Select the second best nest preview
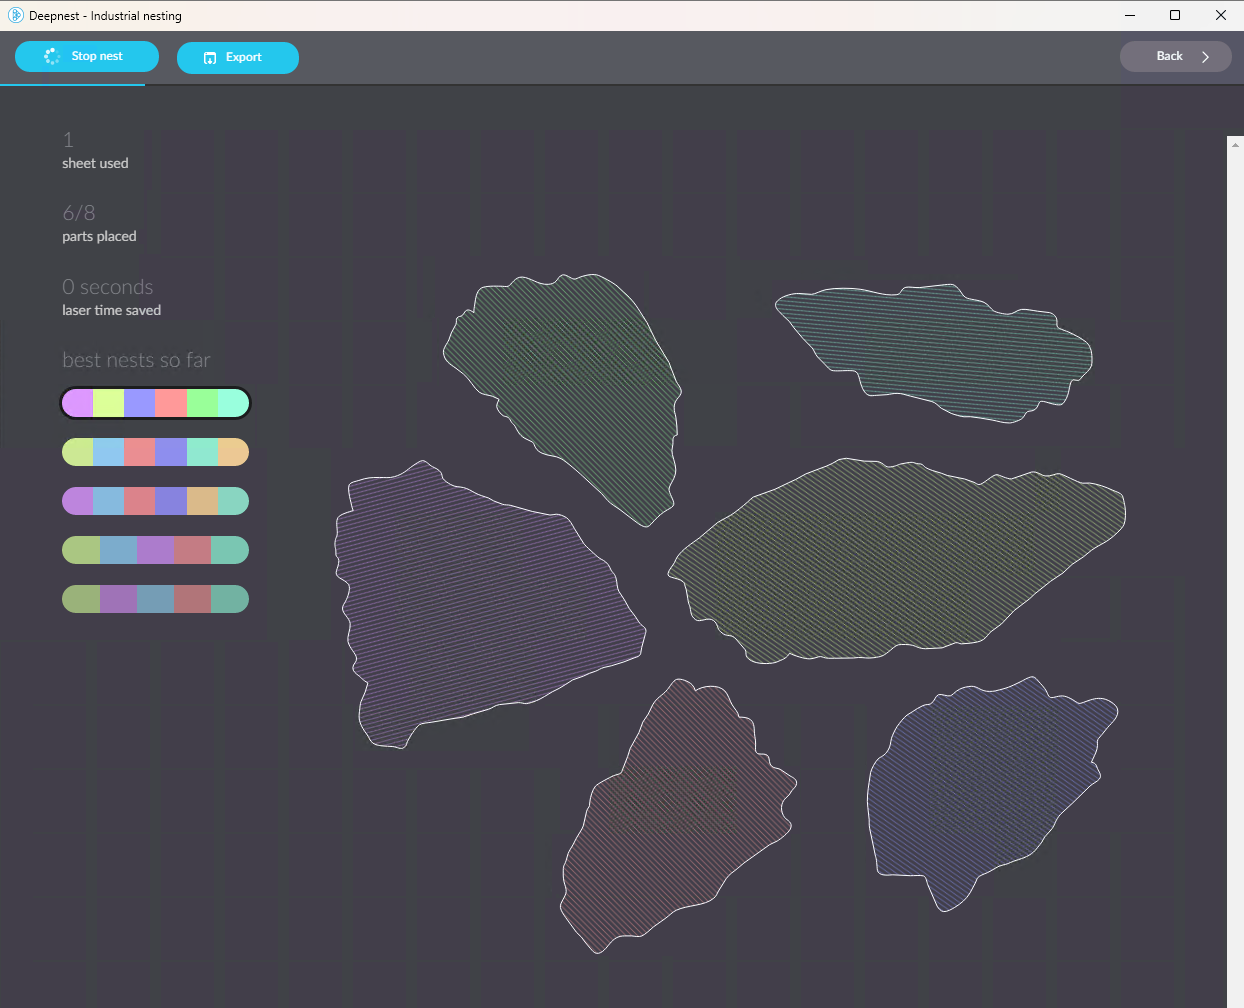This screenshot has width=1244, height=1008. [x=155, y=451]
